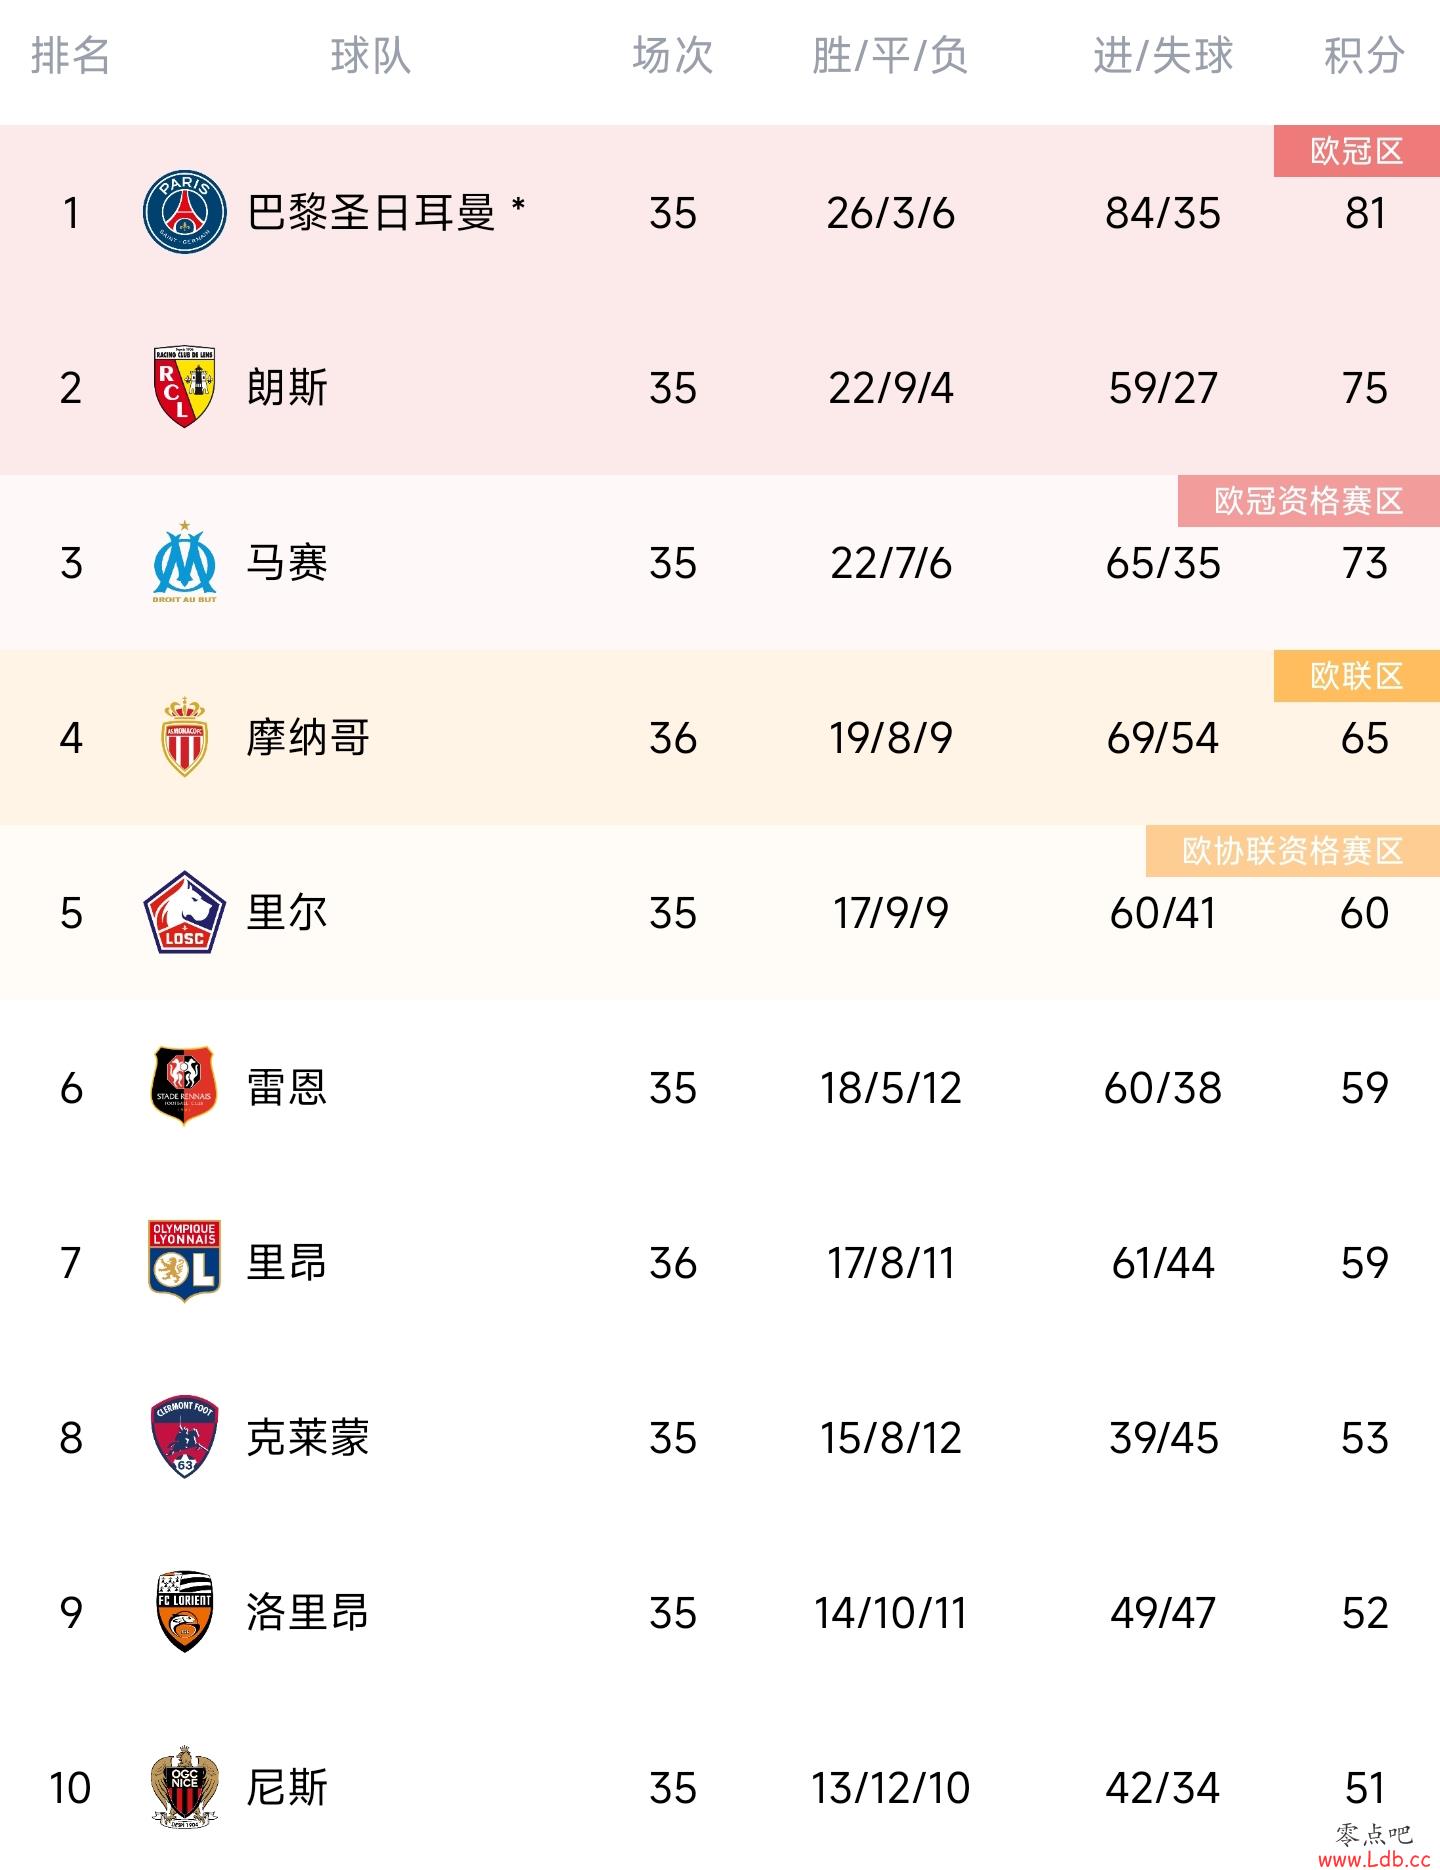Screen dimensions: 1440x1870
Task: Open the 巴黎圣日耳曼 team name link
Action: 371,212
